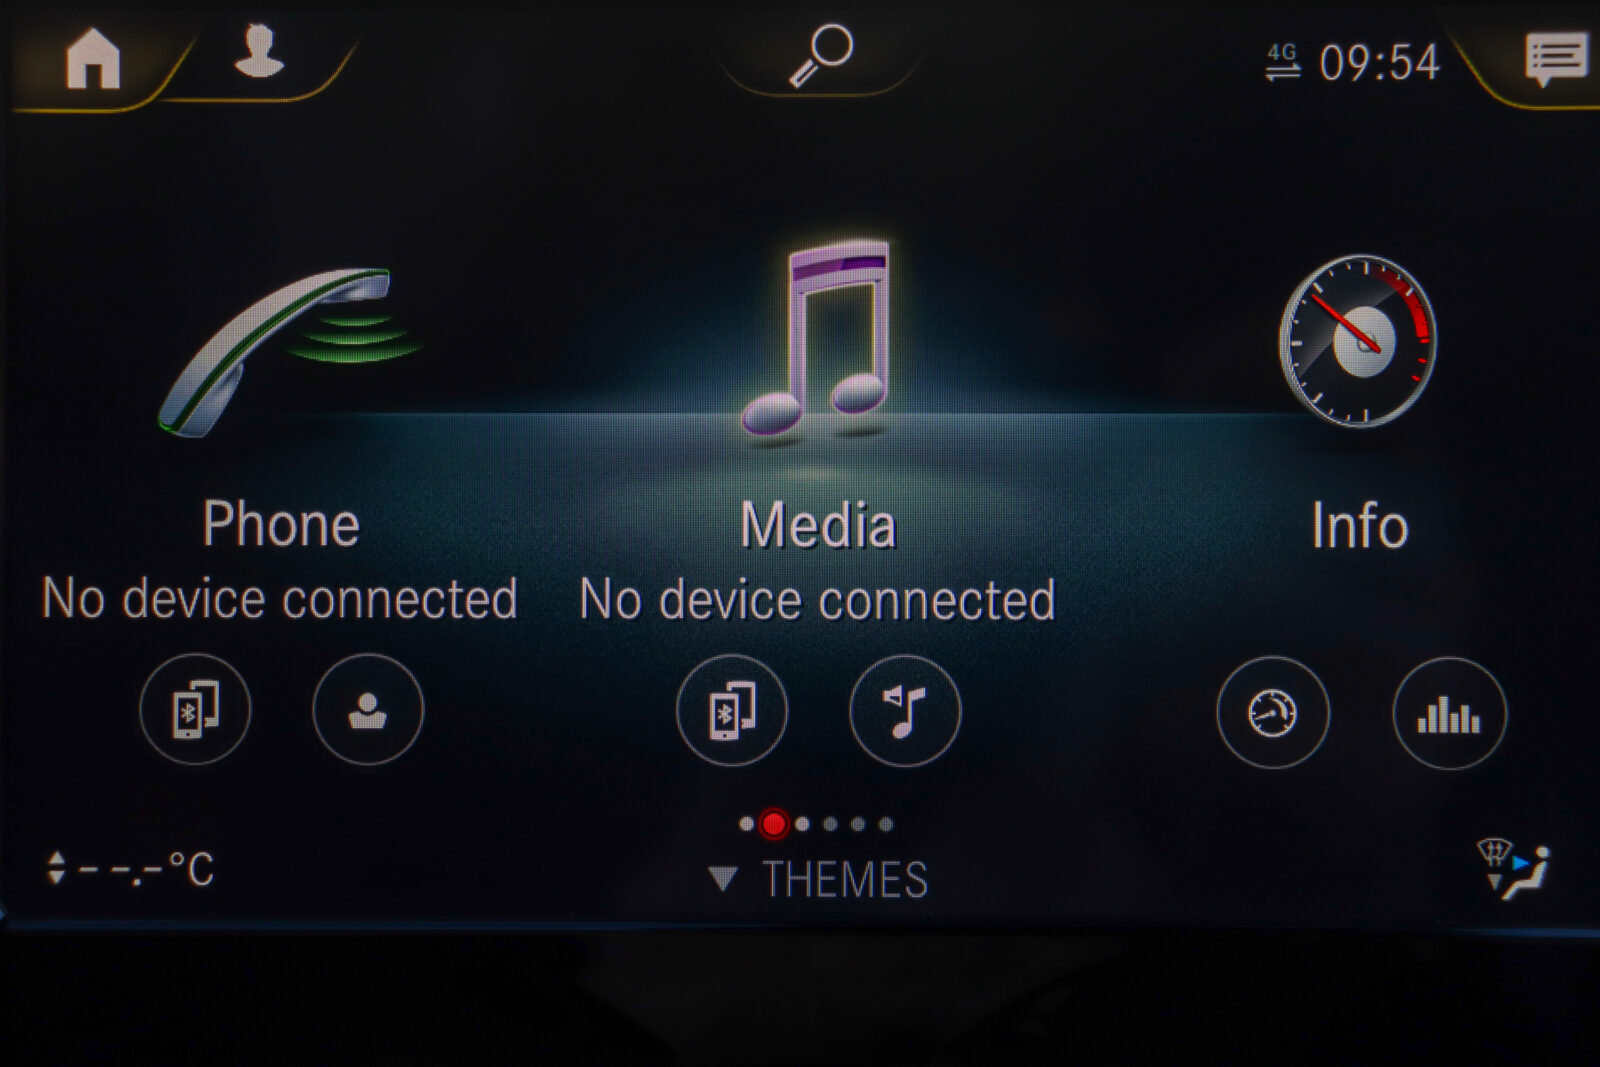Viewport: 1600px width, 1067px height.
Task: Connect a Bluetooth device under Phone
Action: coord(195,709)
